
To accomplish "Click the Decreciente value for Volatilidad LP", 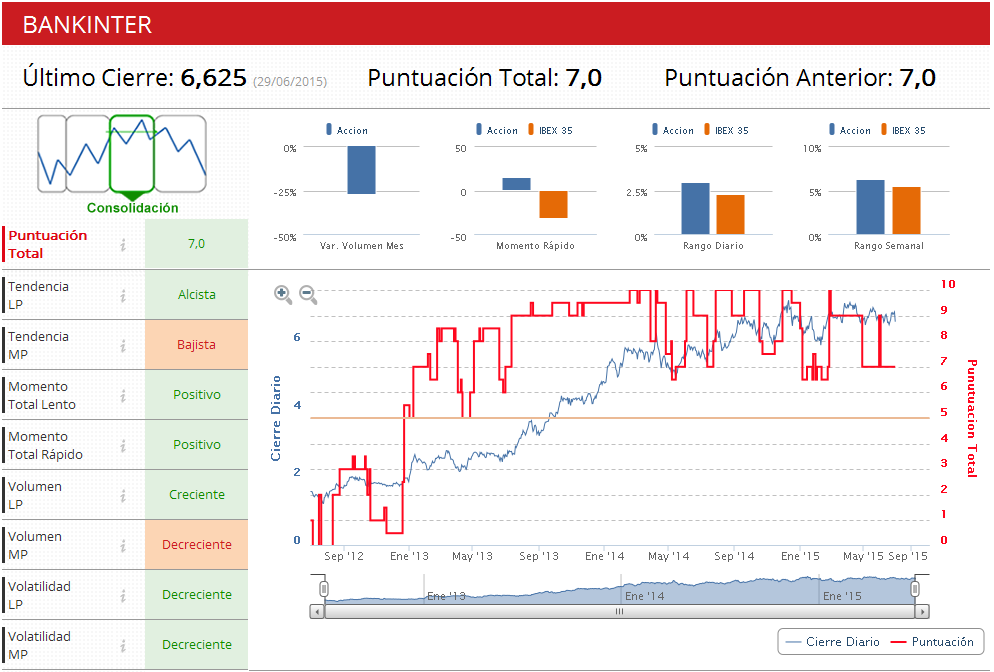I will tap(197, 595).
